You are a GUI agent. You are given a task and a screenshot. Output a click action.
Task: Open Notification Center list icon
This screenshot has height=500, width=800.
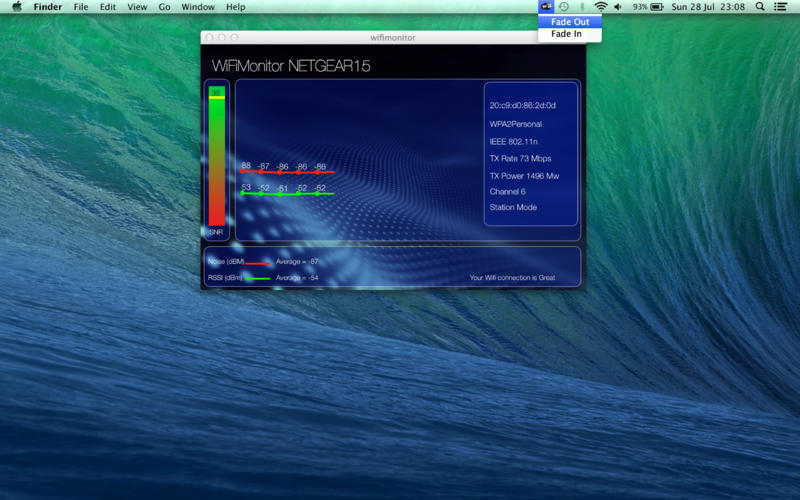pos(780,7)
